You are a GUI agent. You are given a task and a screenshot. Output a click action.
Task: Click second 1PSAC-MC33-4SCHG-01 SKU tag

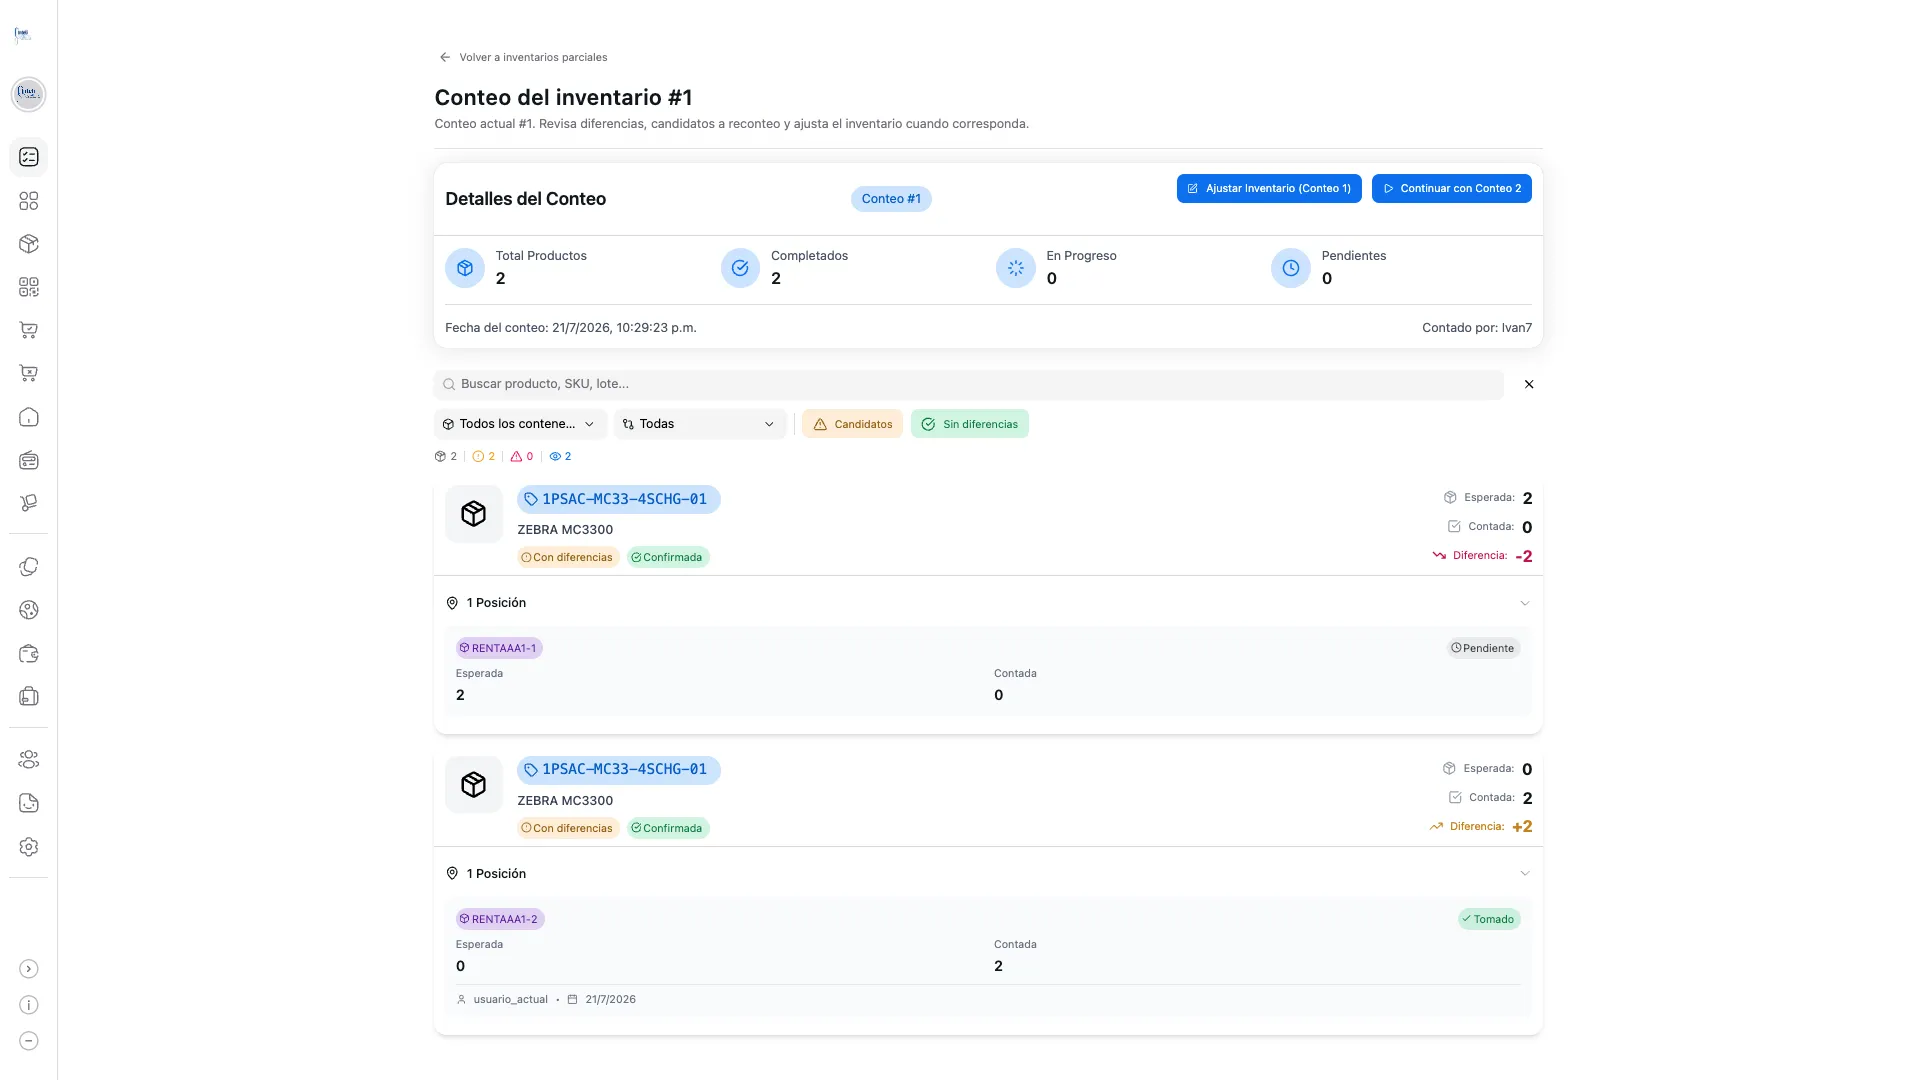pyautogui.click(x=619, y=770)
